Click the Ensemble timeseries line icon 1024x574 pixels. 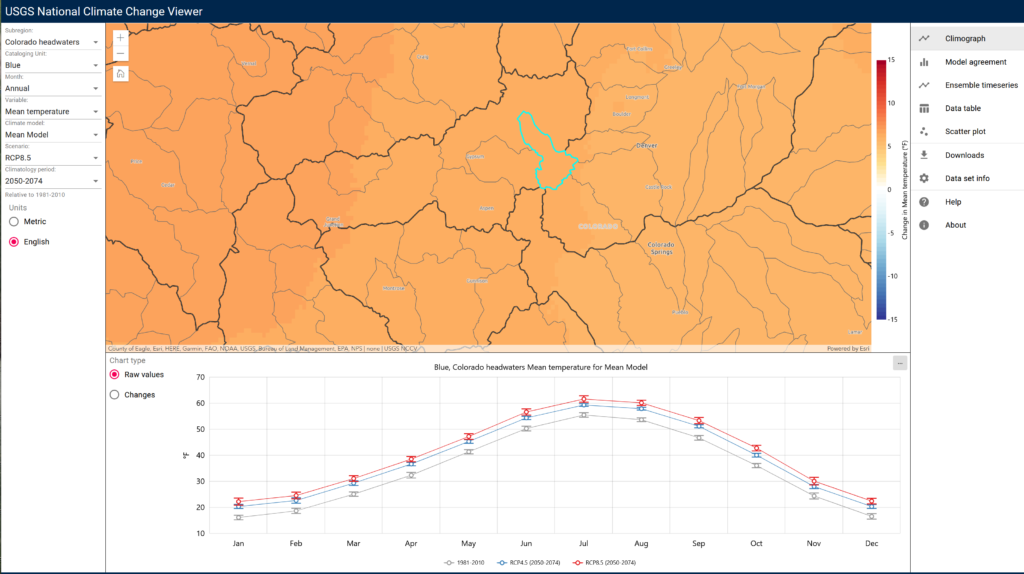[x=924, y=85]
